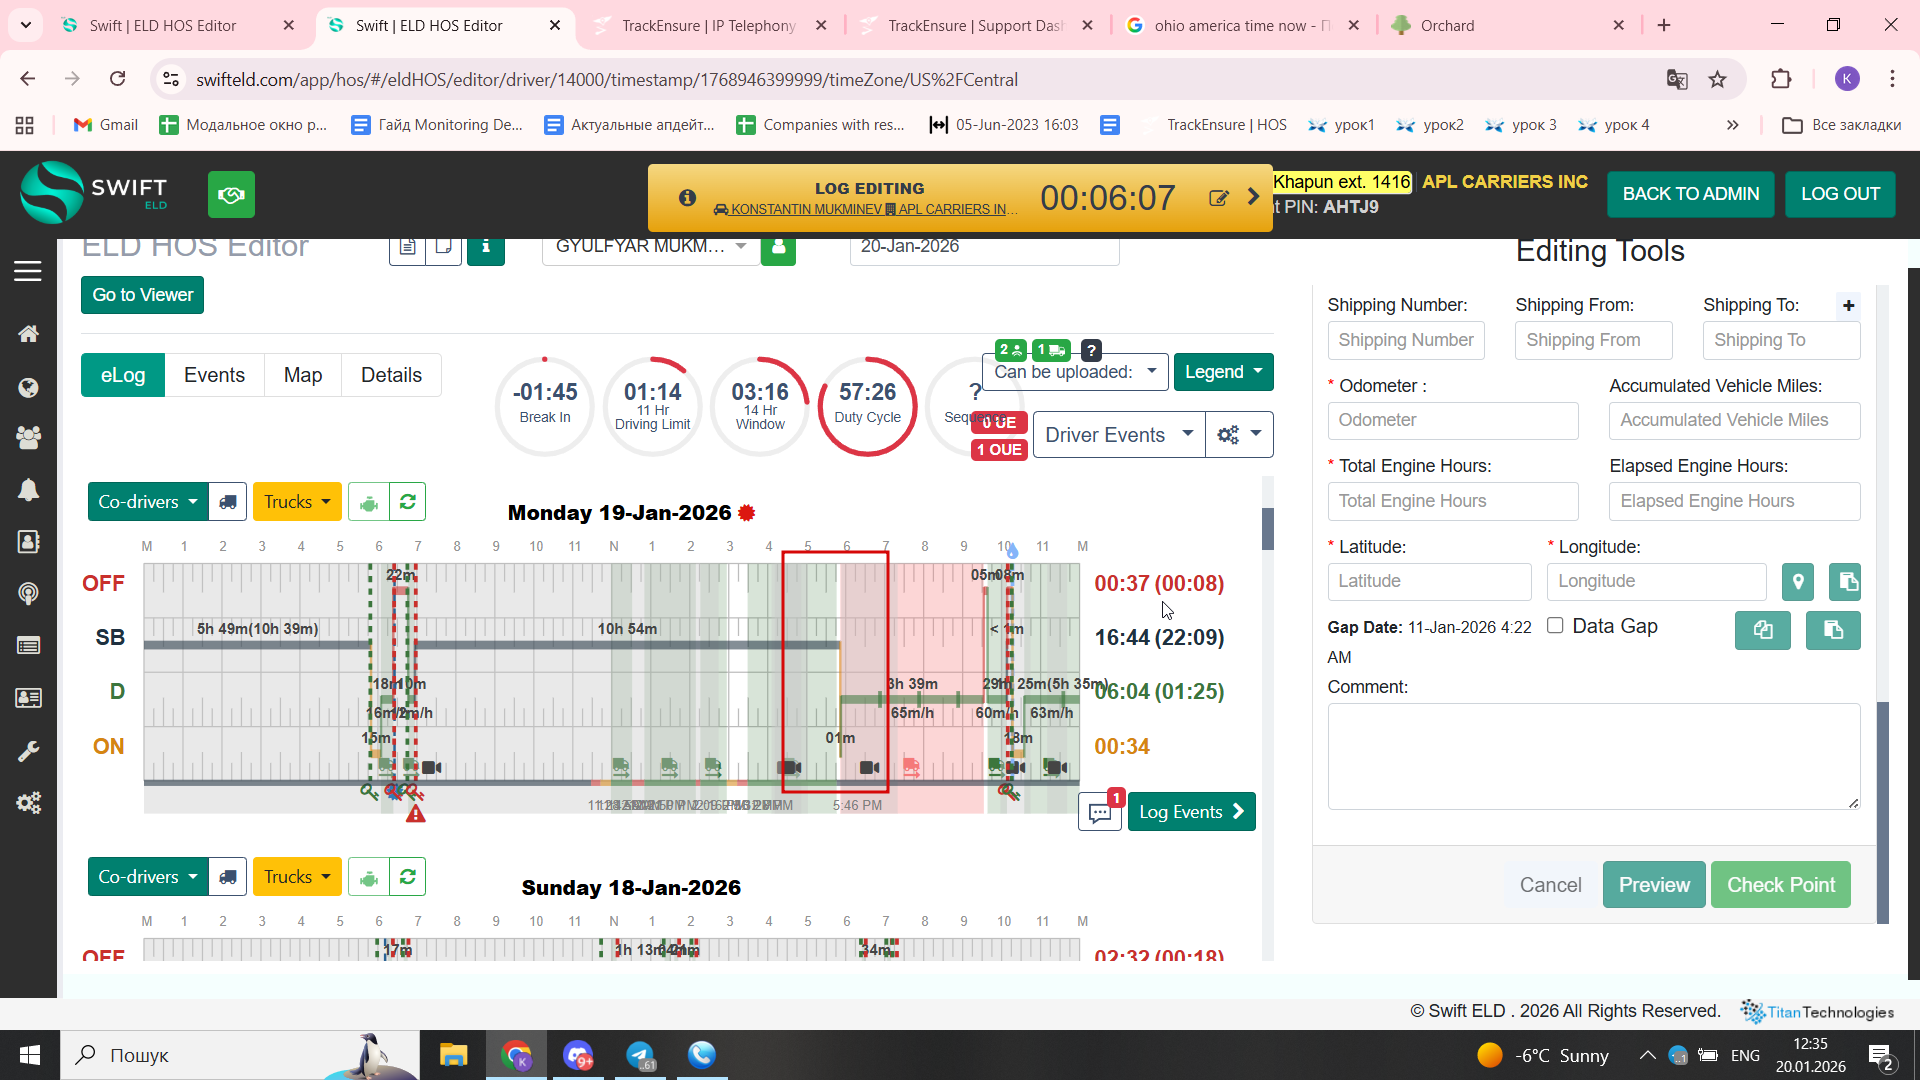Expand the 'Can be uploaded' dropdown

(1075, 372)
